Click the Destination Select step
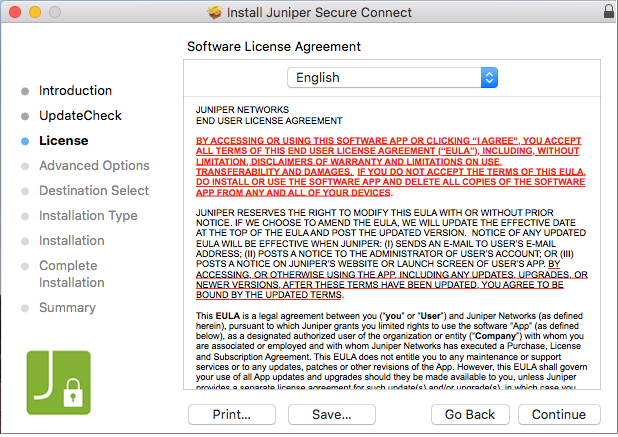Image resolution: width=618 pixels, height=437 pixels. click(94, 190)
